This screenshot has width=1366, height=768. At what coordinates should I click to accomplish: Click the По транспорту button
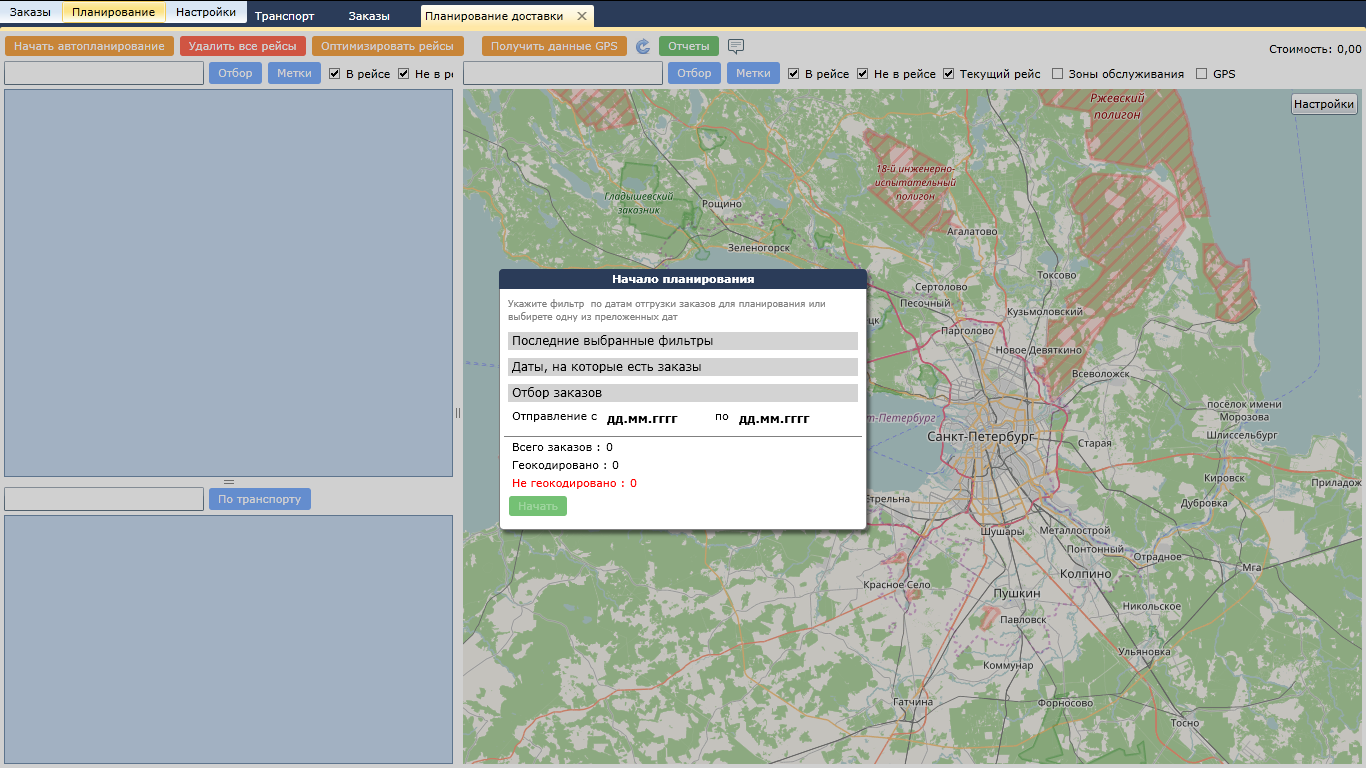pos(260,499)
